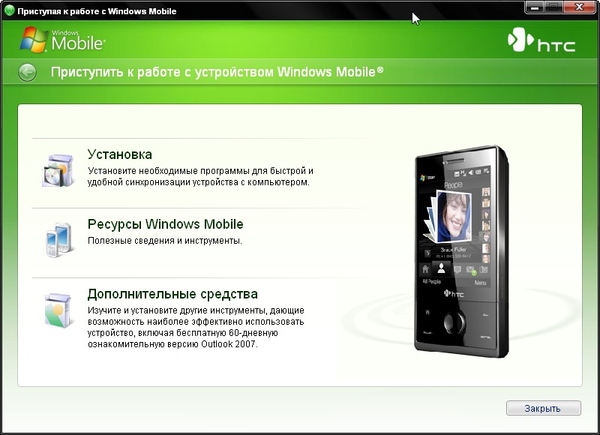Open the Дополнительные средства heading

pos(173,294)
